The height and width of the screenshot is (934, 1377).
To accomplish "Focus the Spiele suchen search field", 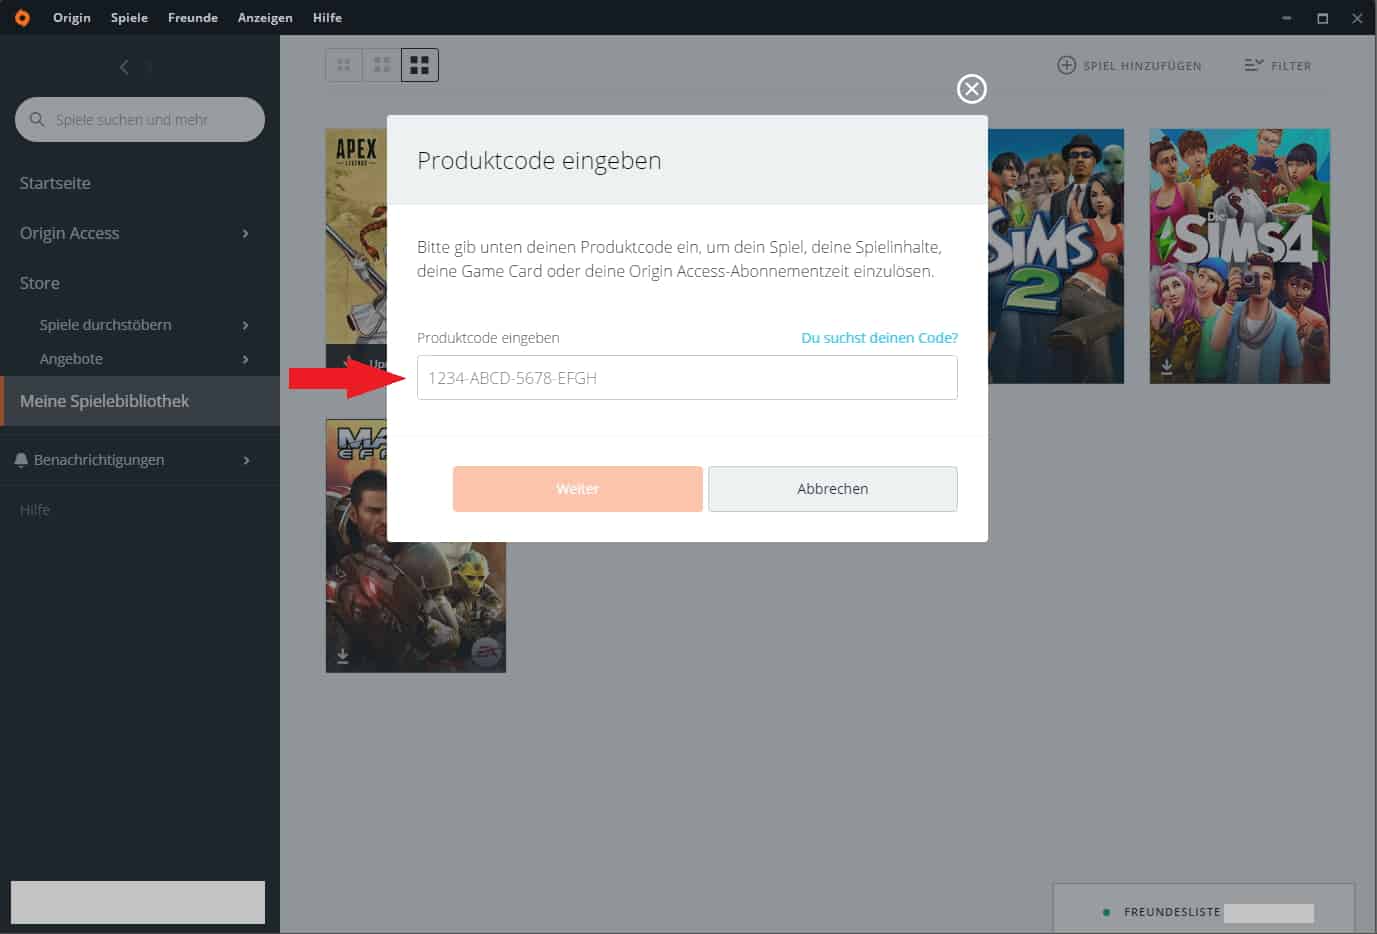I will pos(140,119).
